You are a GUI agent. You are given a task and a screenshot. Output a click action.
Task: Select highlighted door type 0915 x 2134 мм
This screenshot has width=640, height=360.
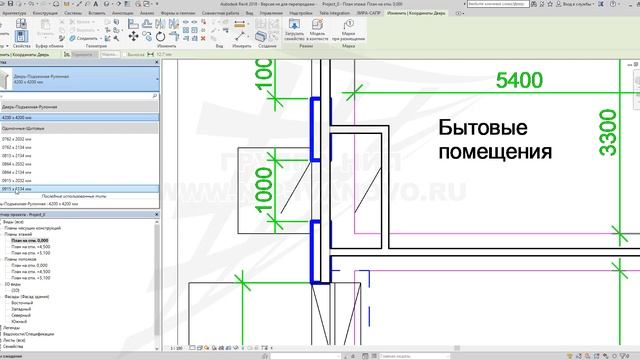point(80,189)
